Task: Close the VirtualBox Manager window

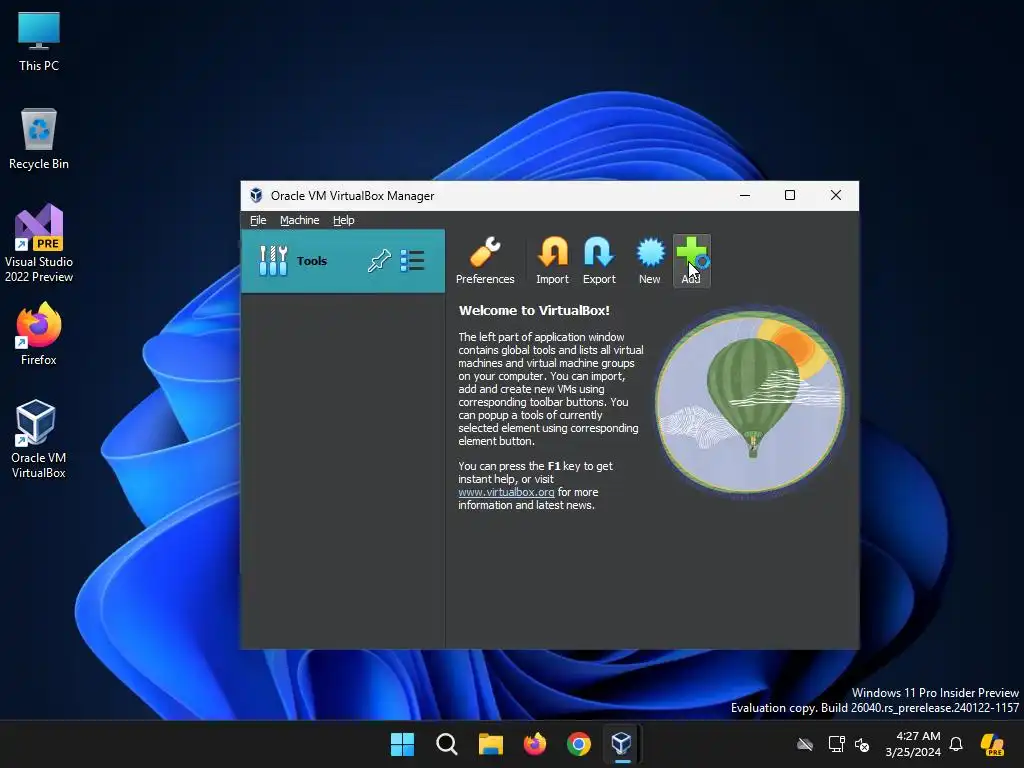Action: (x=836, y=195)
